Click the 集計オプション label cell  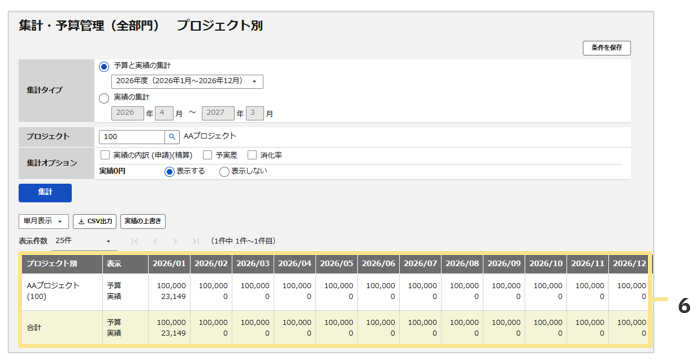point(56,163)
